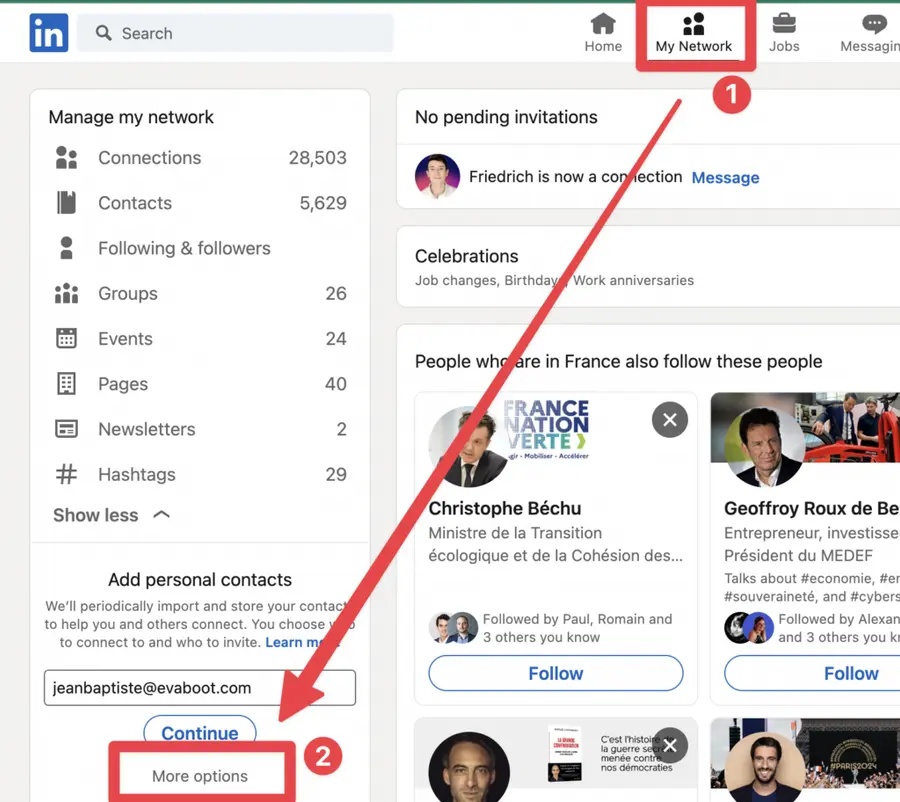
Task: Open the Jobs section icon
Action: 784,24
